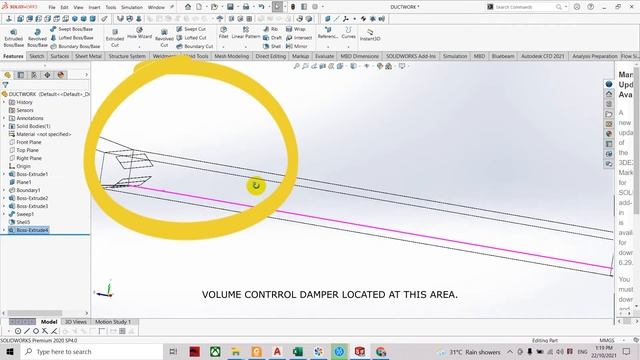
Task: Open FeatureManager filter icon
Action: click(x=5, y=85)
